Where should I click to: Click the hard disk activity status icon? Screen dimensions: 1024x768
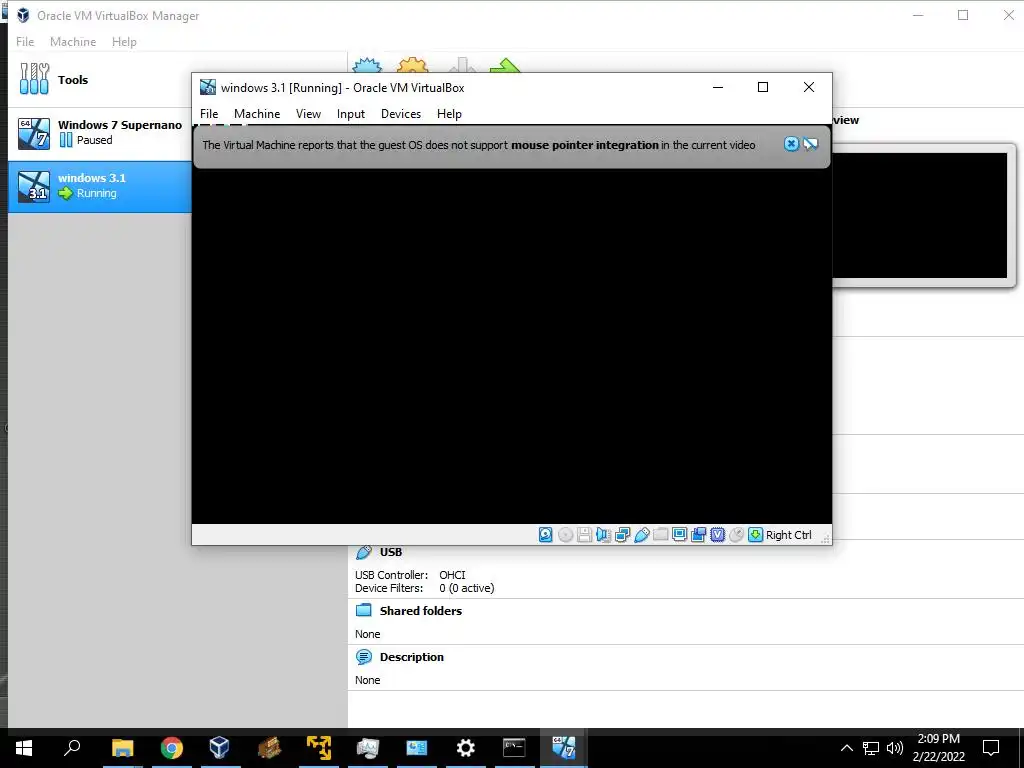coord(545,535)
